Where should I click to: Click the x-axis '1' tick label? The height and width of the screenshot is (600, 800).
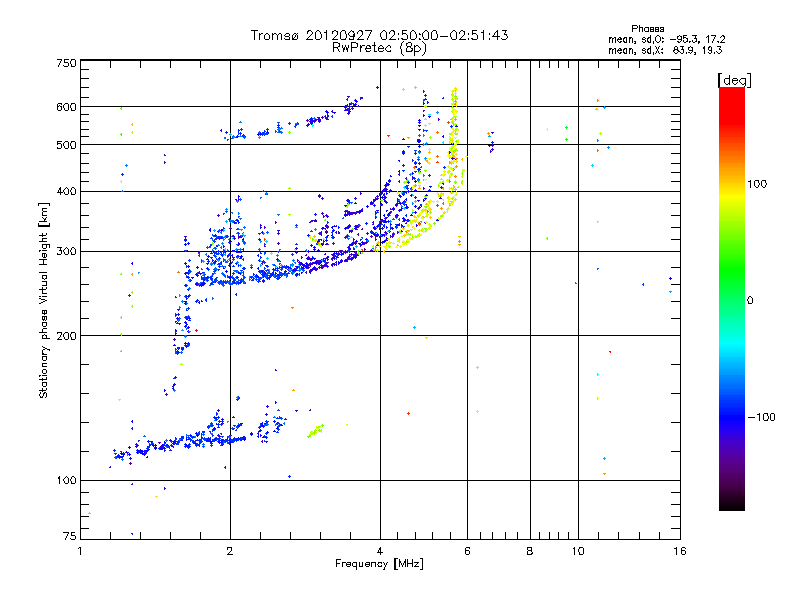click(x=80, y=551)
